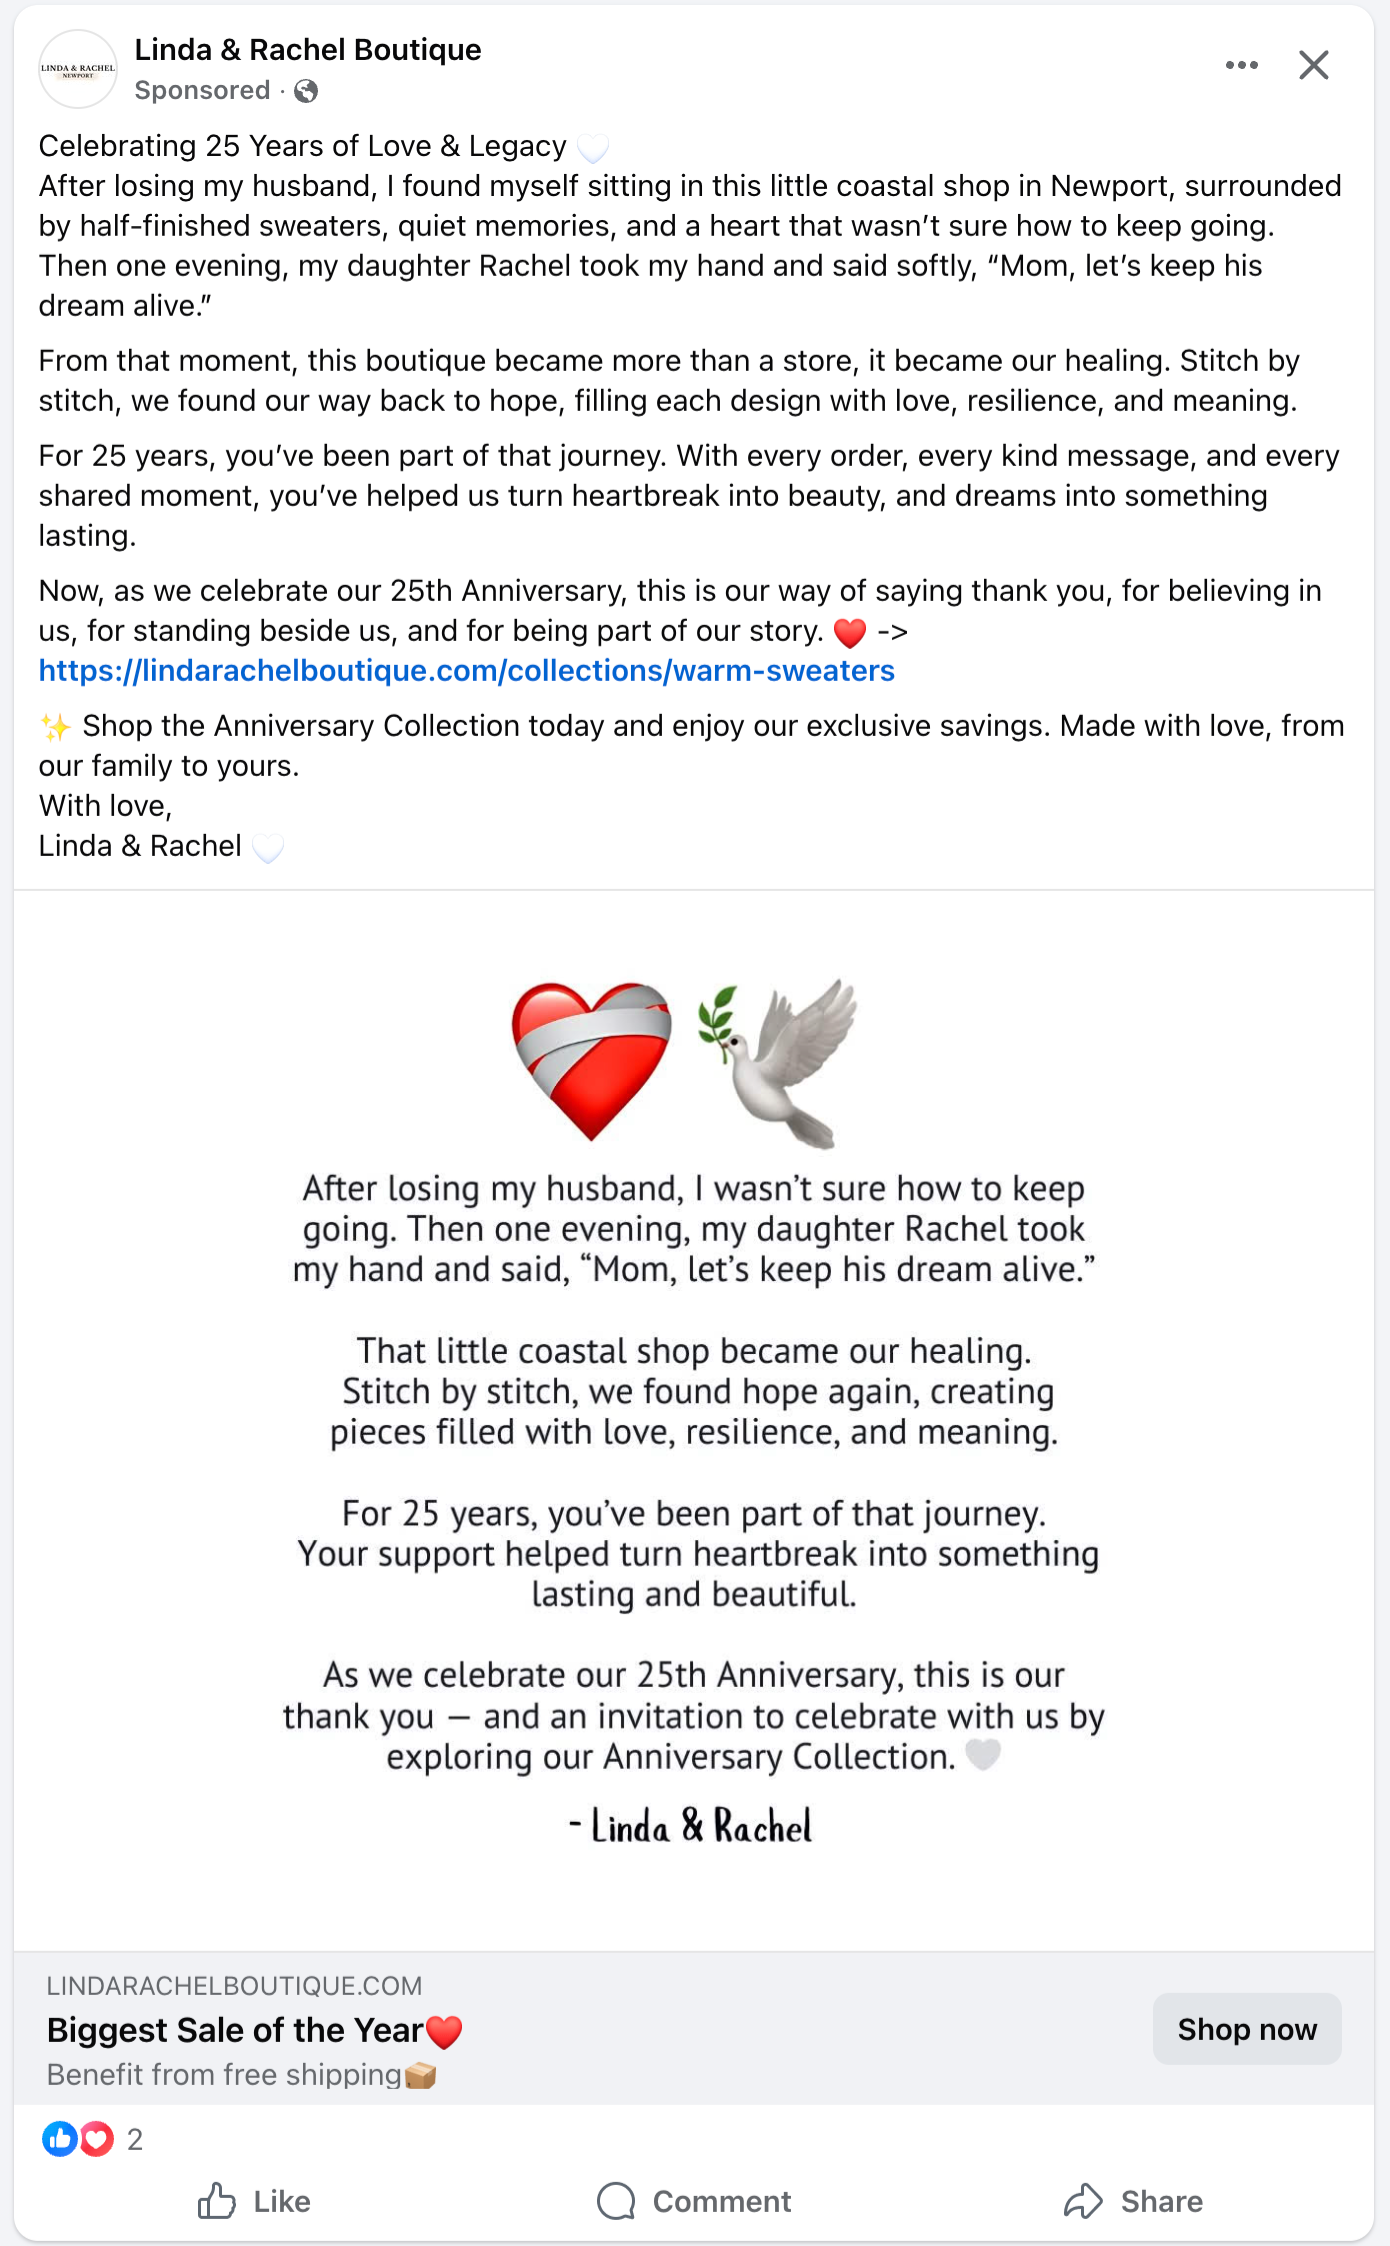Screen dimensions: 1390x2246
Task: Click the Comment button label
Action: pos(721,2201)
